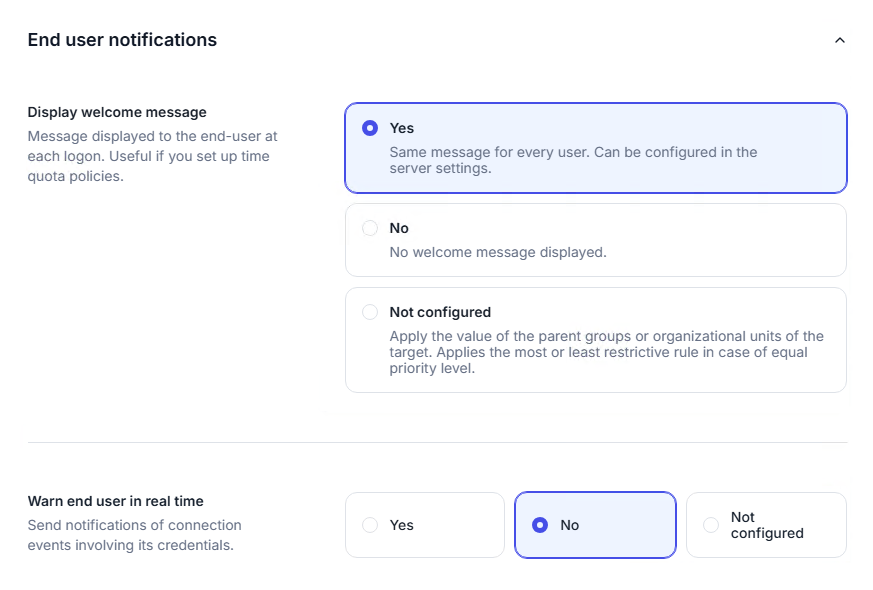Select No radio circle for welcome message

370,228
